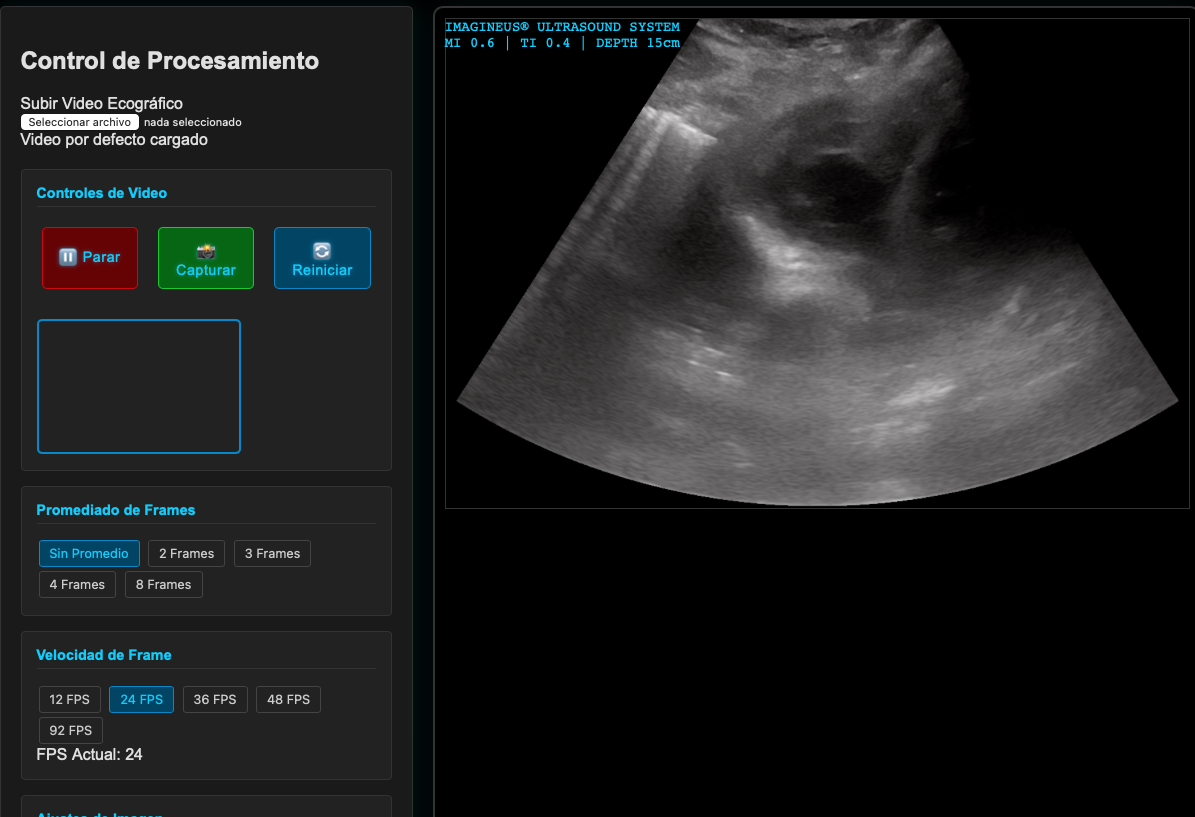Choose 3 Frames averaging
The height and width of the screenshot is (817, 1195).
point(272,554)
